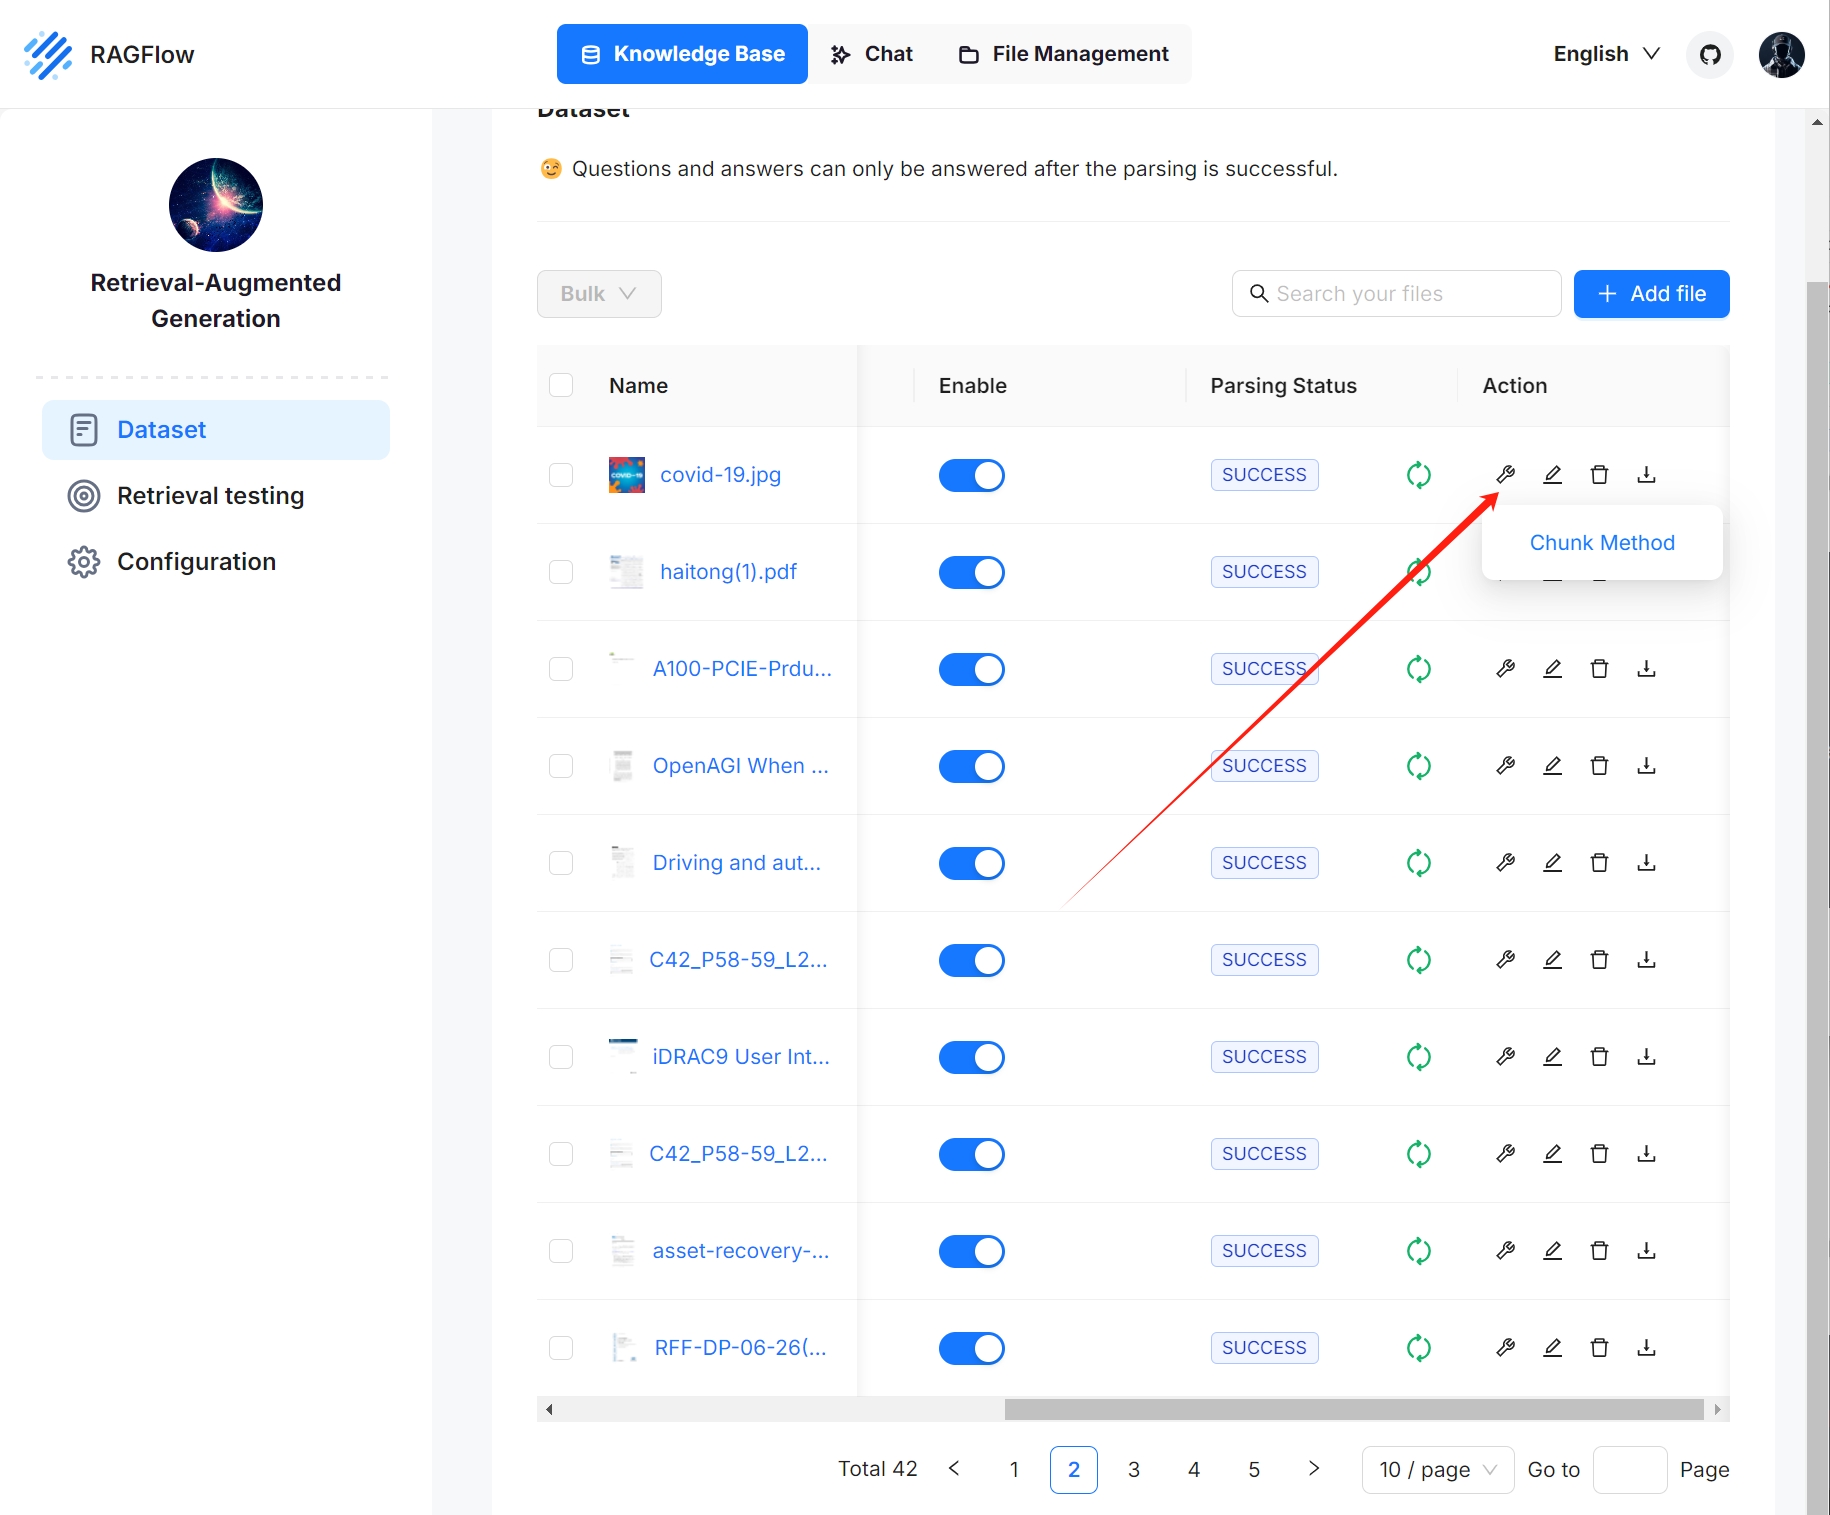1830x1515 pixels.
Task: Click the wrench icon for covid-19.jpg
Action: (x=1505, y=475)
